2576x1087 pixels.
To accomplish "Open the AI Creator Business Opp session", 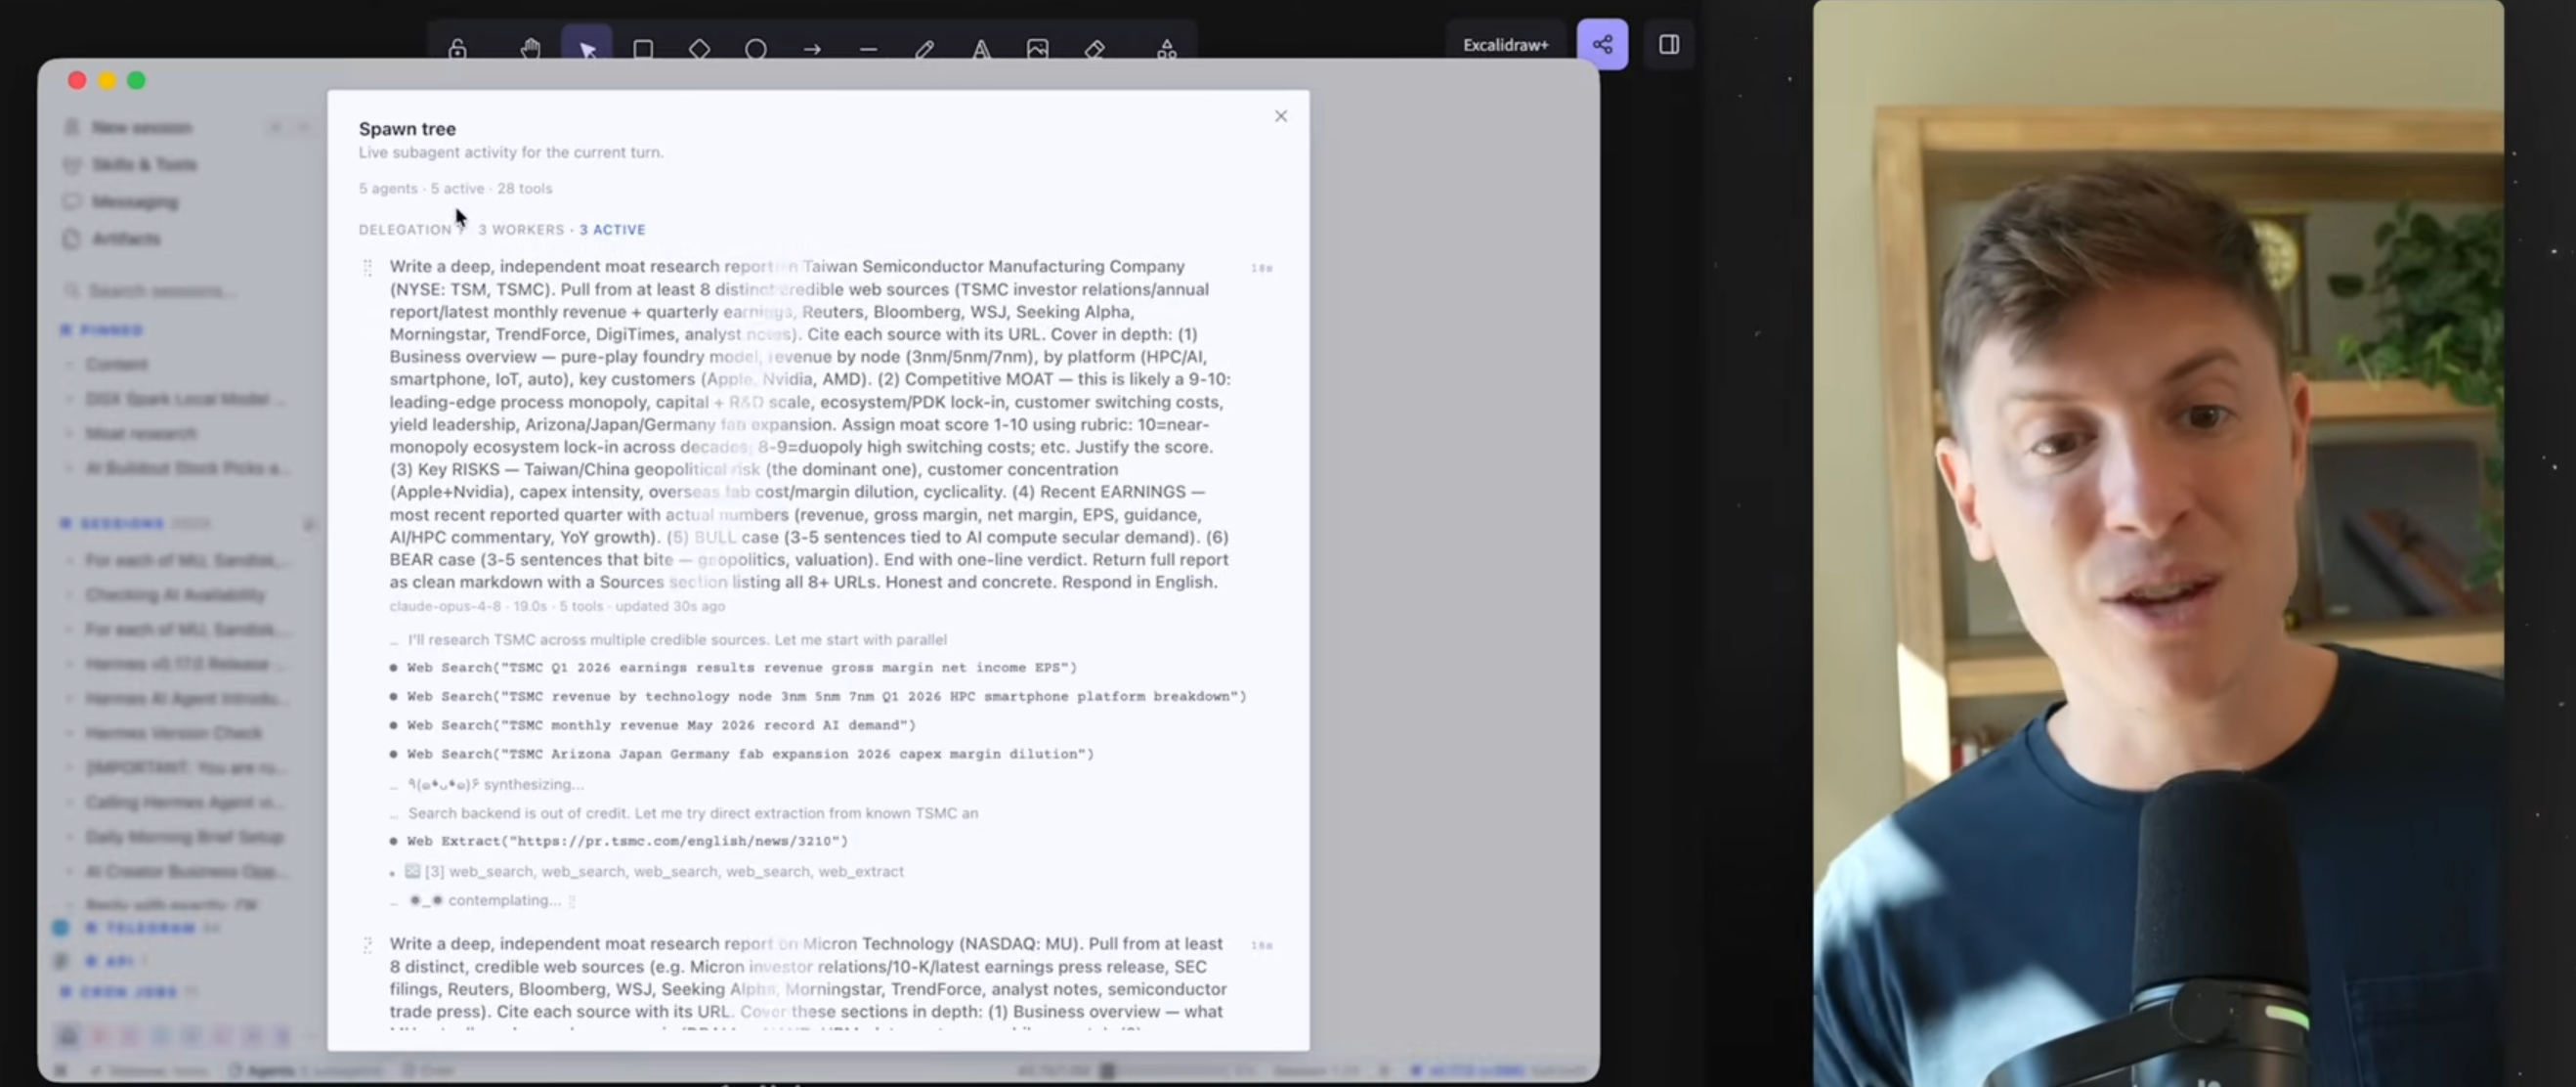I will coord(185,871).
